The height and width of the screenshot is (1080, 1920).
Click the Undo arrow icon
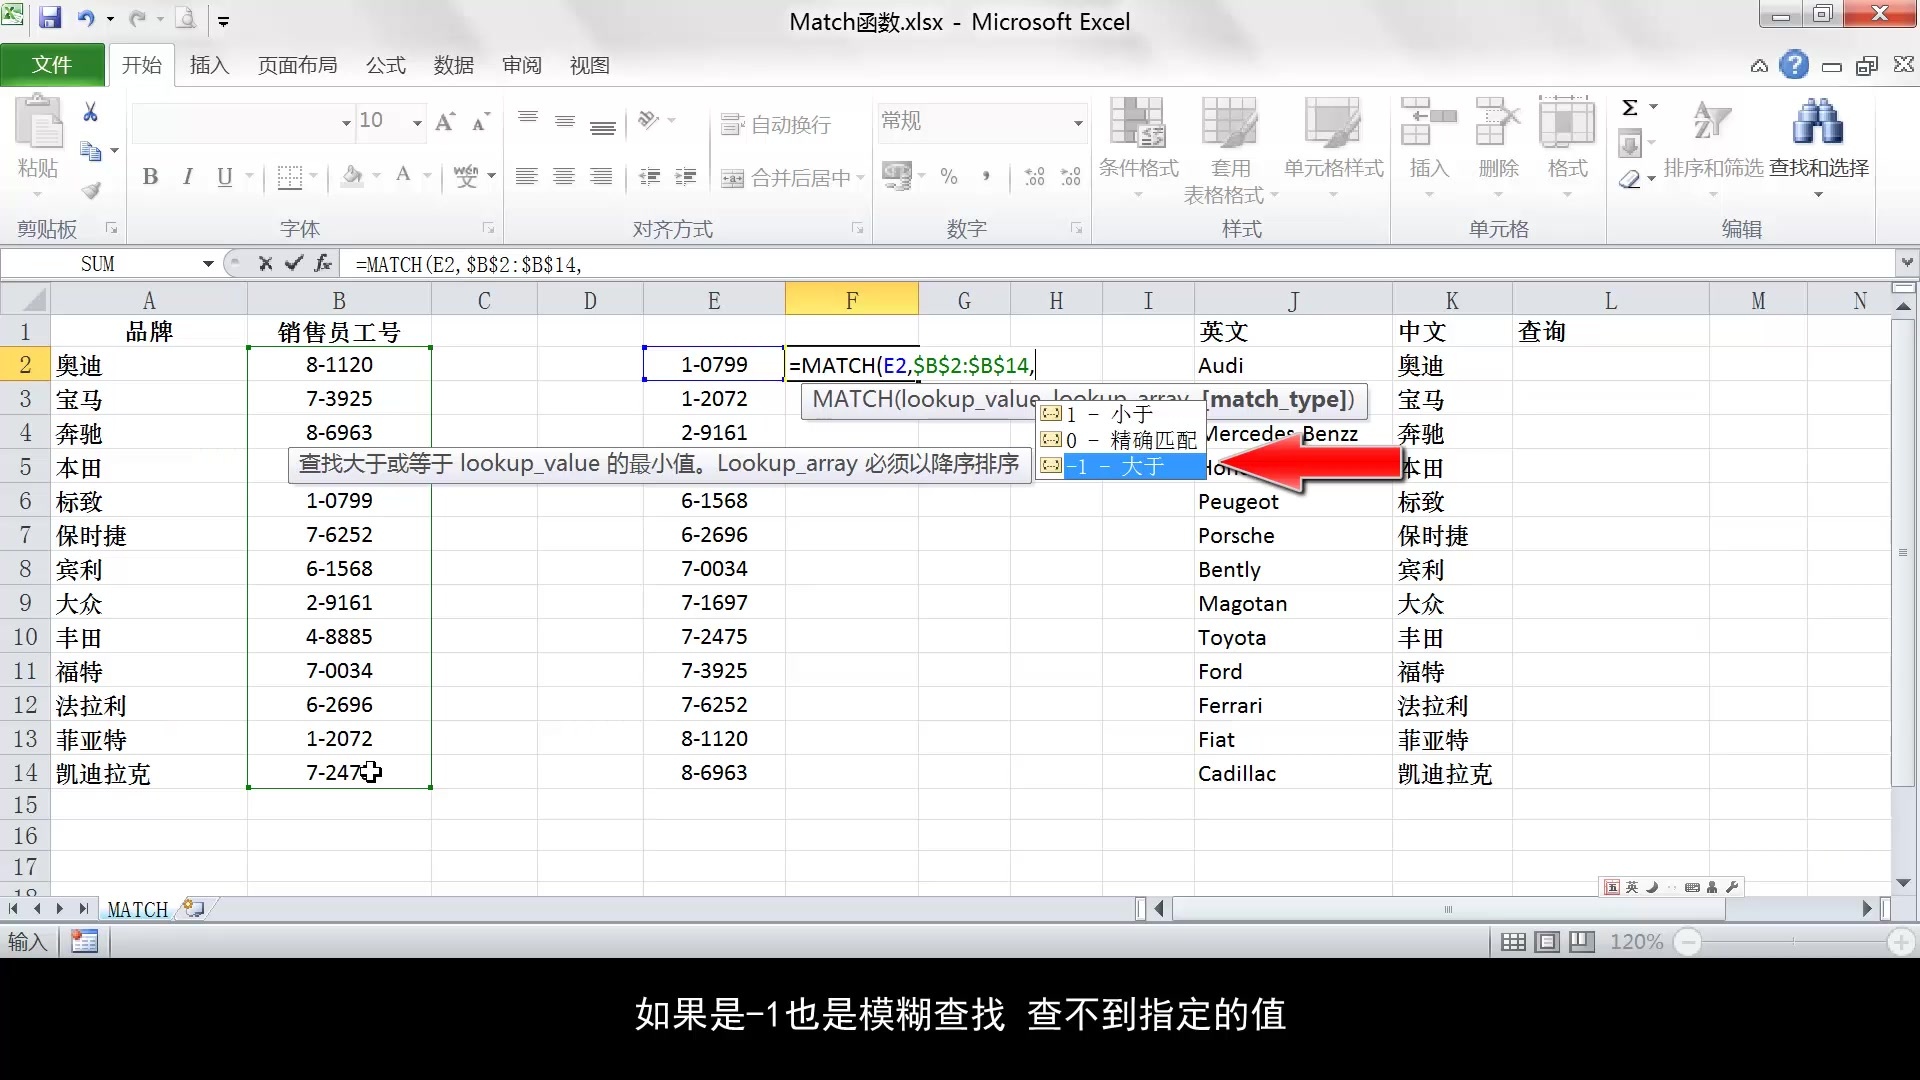coord(86,18)
